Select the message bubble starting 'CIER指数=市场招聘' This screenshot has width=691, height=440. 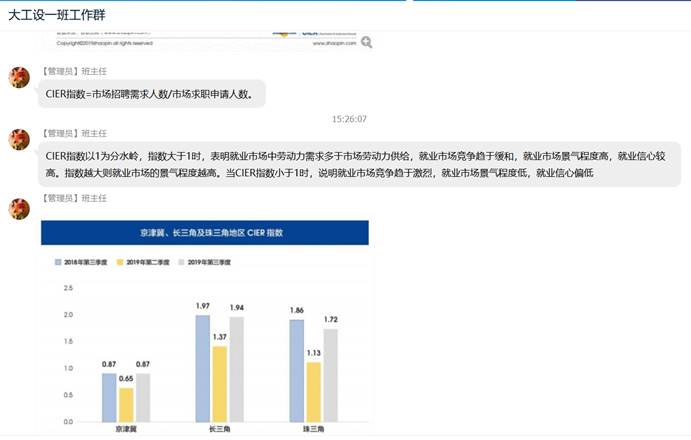pos(153,94)
